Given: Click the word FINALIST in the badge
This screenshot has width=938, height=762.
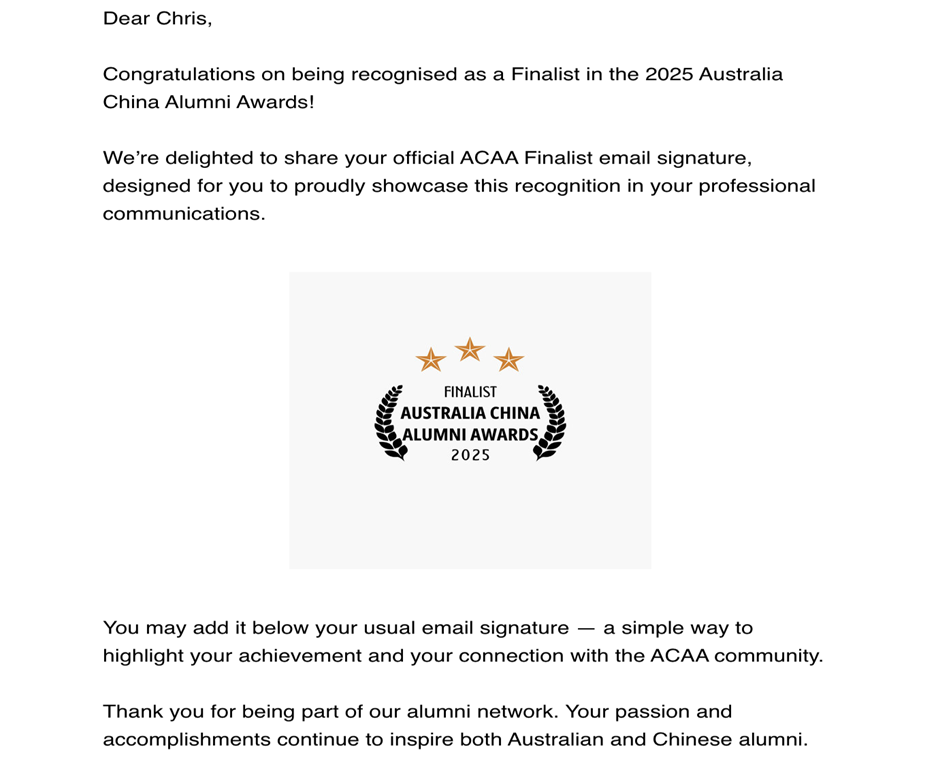Looking at the screenshot, I should click(470, 393).
